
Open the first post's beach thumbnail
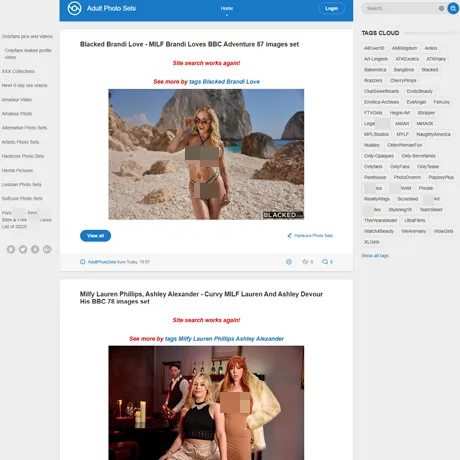click(x=206, y=154)
